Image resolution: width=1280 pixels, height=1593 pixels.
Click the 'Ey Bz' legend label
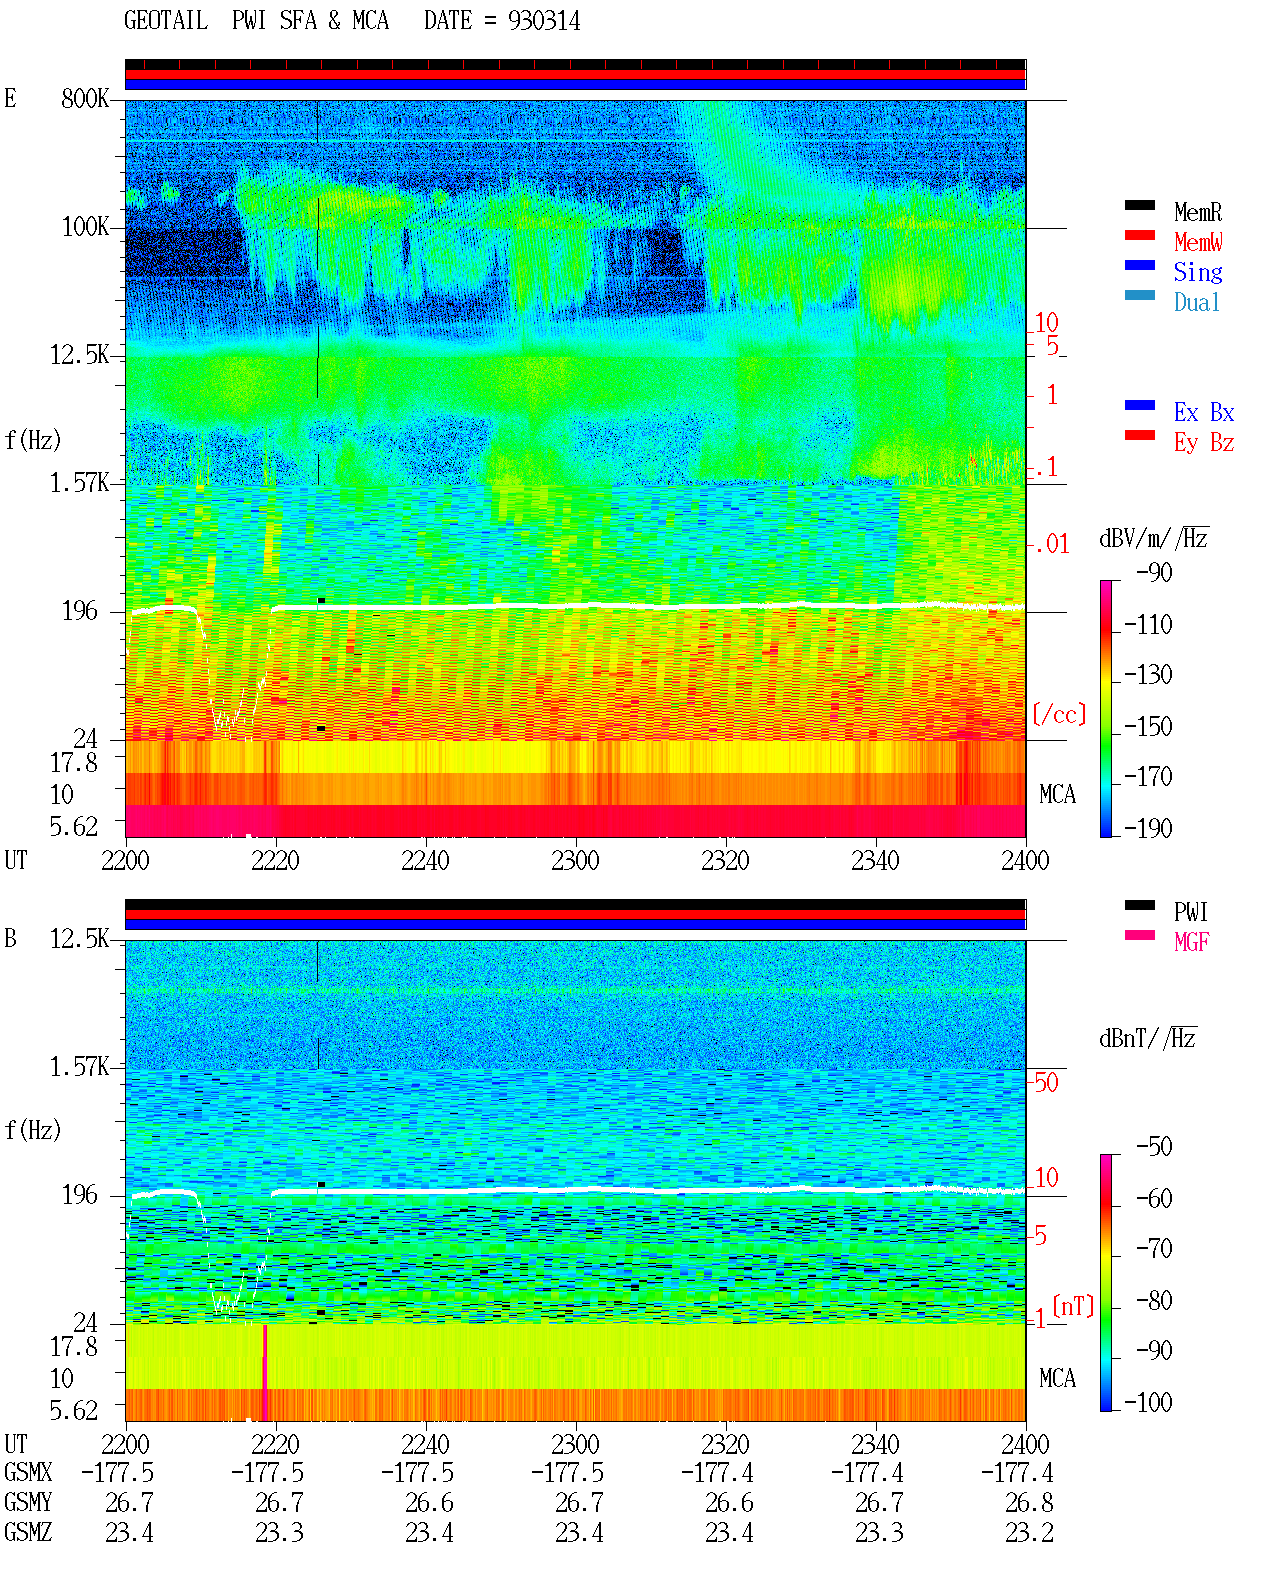tap(1204, 442)
